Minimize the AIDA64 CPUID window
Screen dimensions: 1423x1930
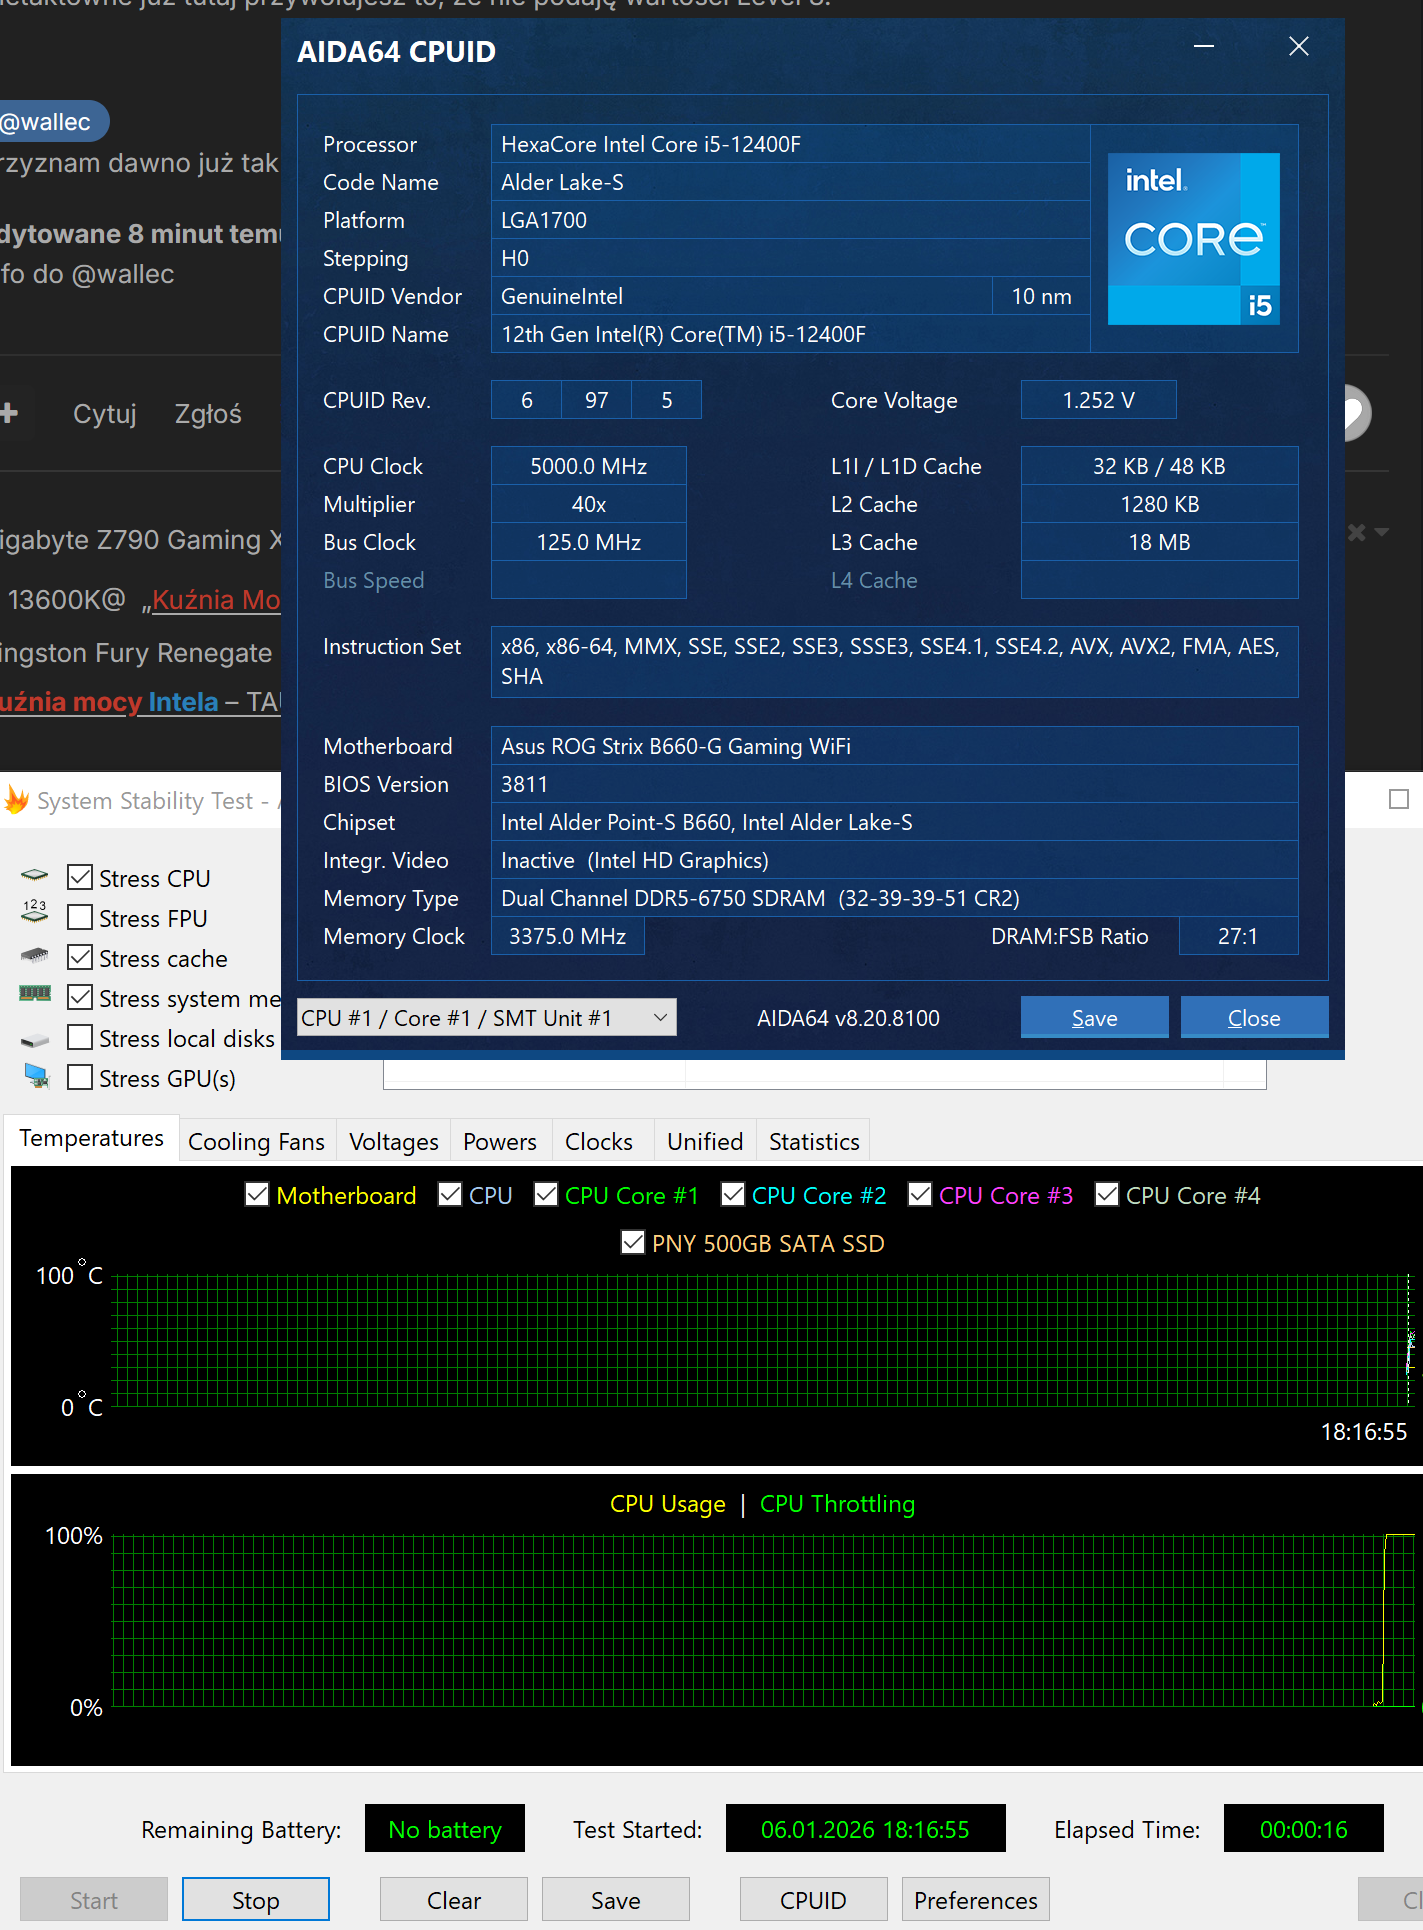pos(1204,46)
